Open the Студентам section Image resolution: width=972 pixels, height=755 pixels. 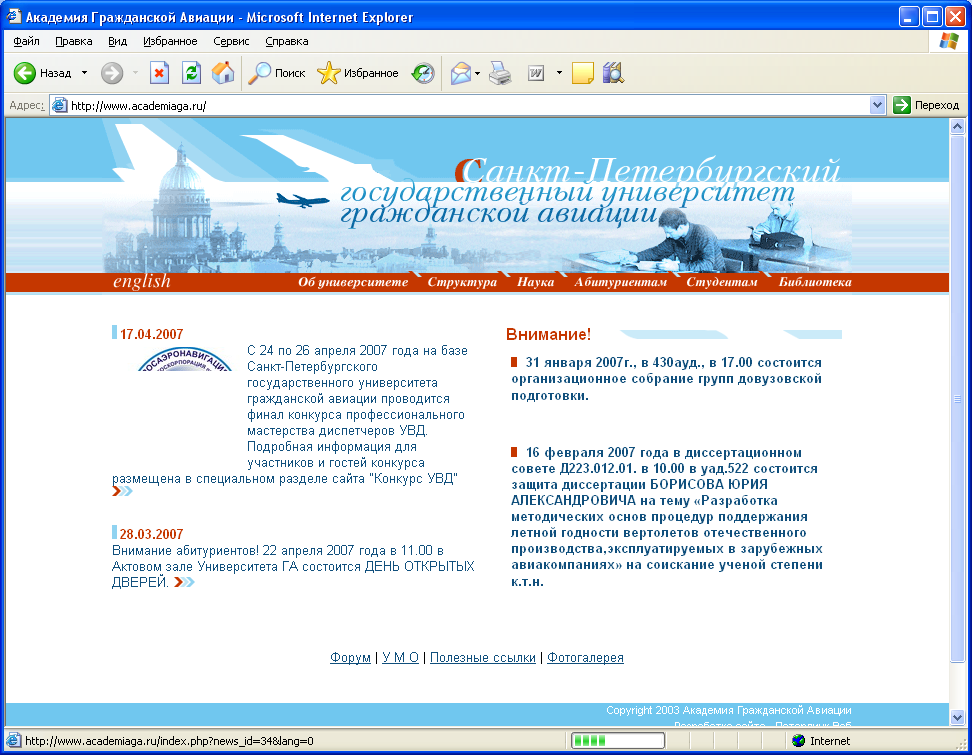point(722,282)
